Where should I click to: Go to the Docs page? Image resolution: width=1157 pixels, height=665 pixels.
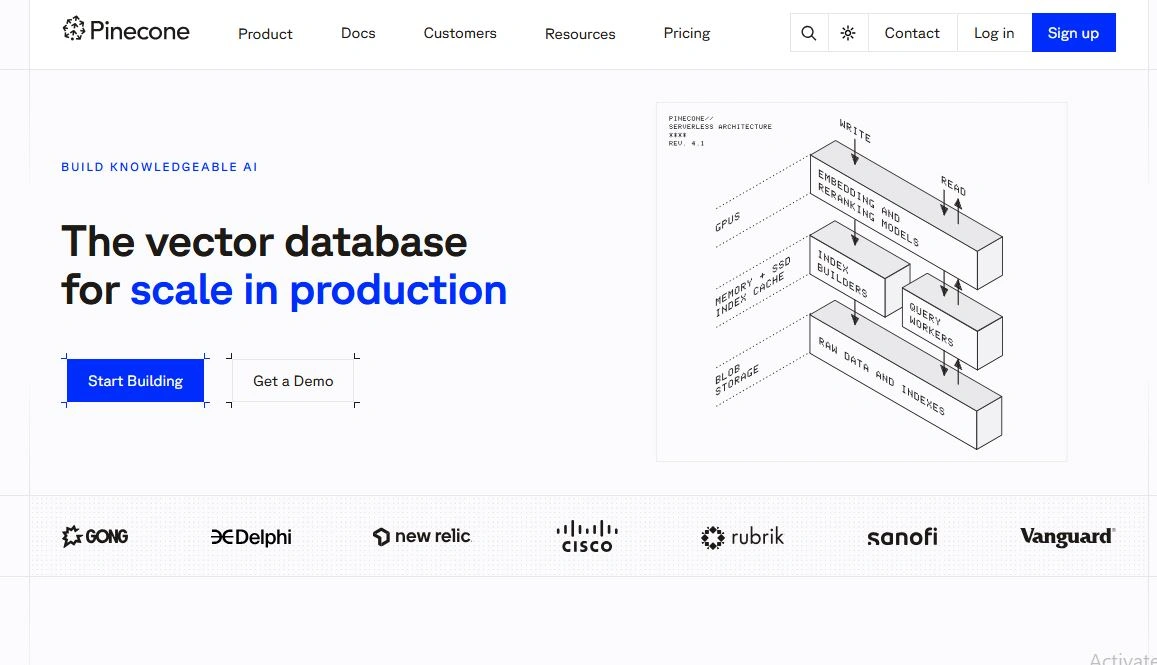358,33
